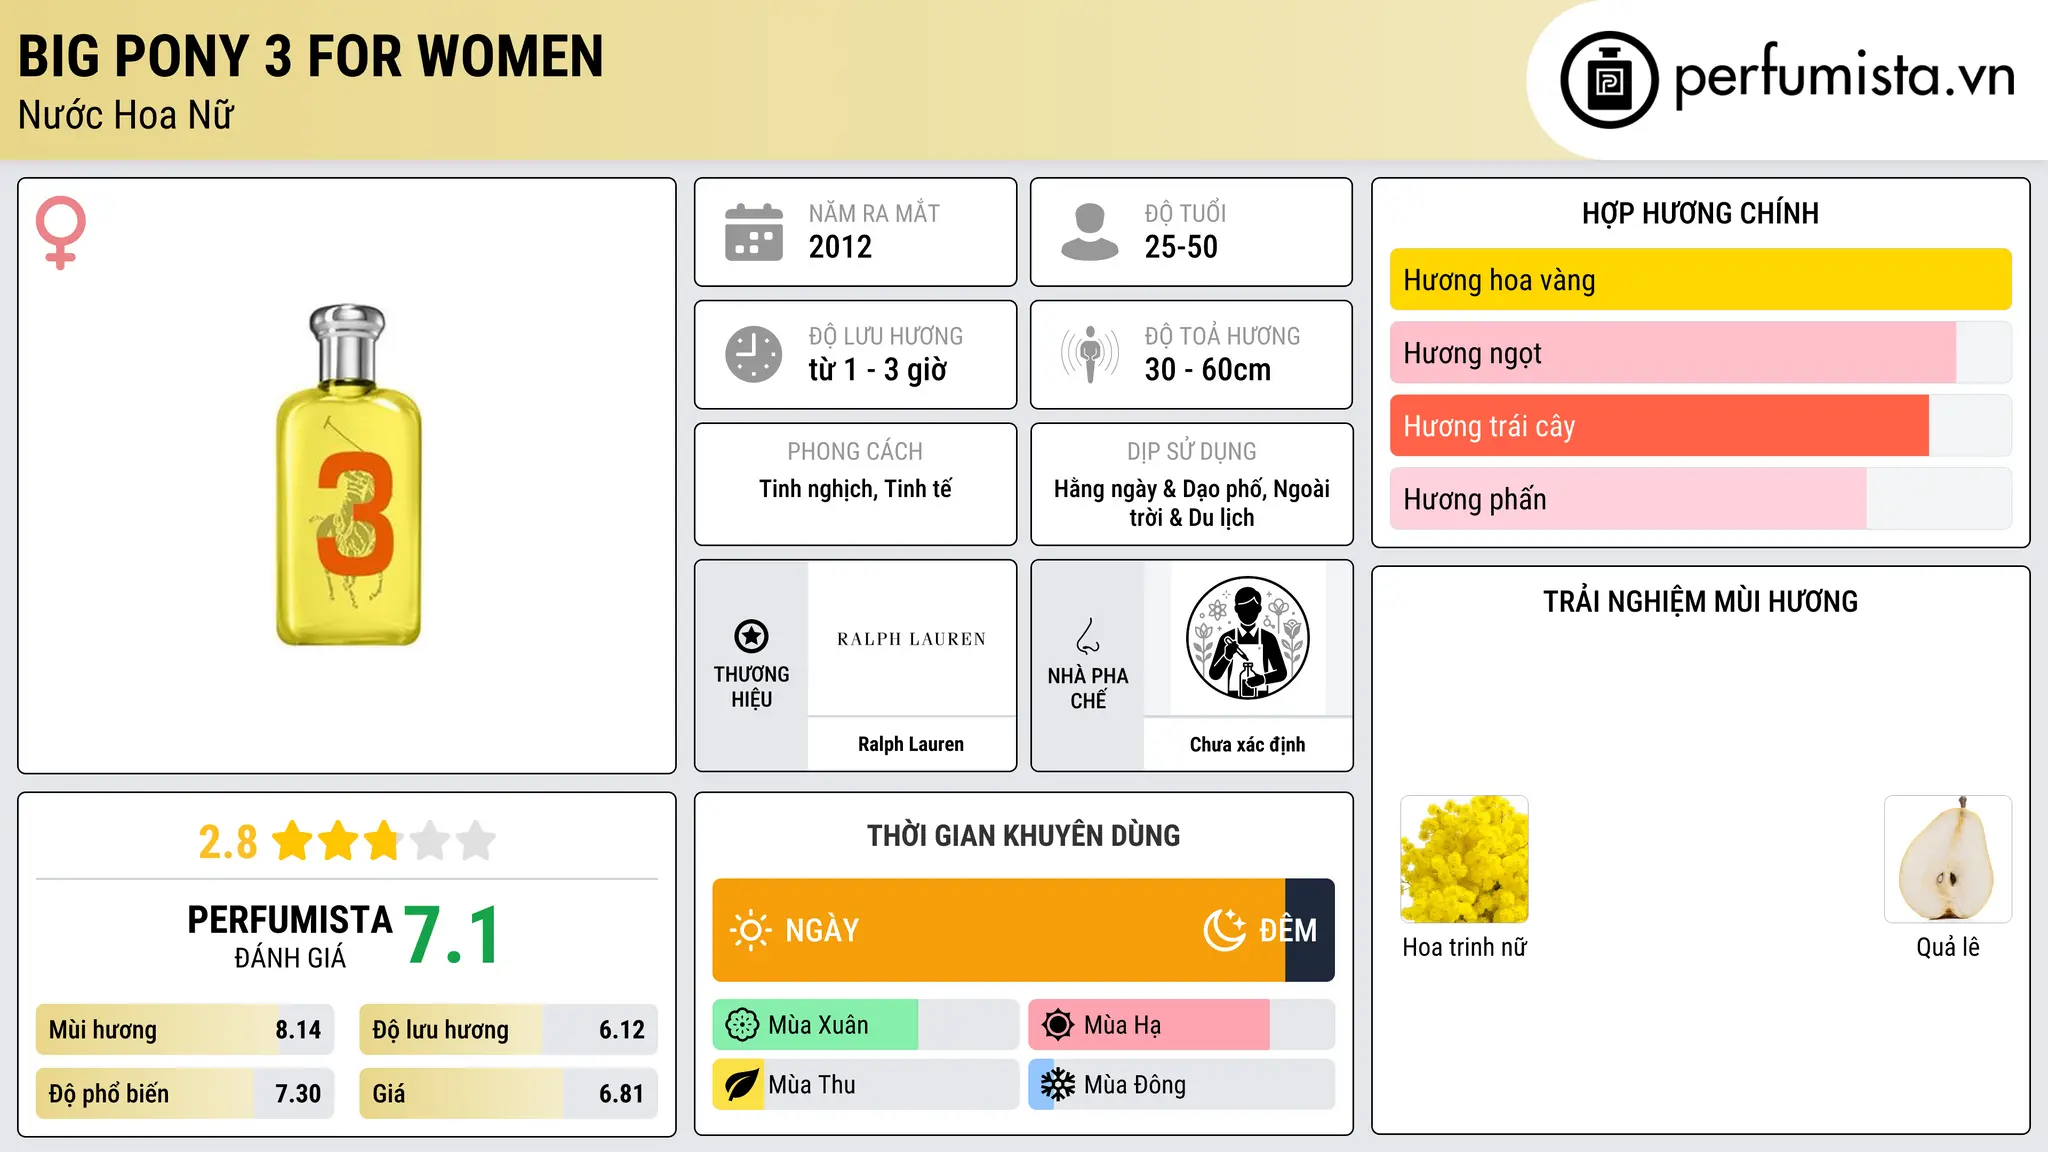The width and height of the screenshot is (2048, 1152).
Task: Click the Trải nghiệm mùi hương heading
Action: click(1700, 601)
